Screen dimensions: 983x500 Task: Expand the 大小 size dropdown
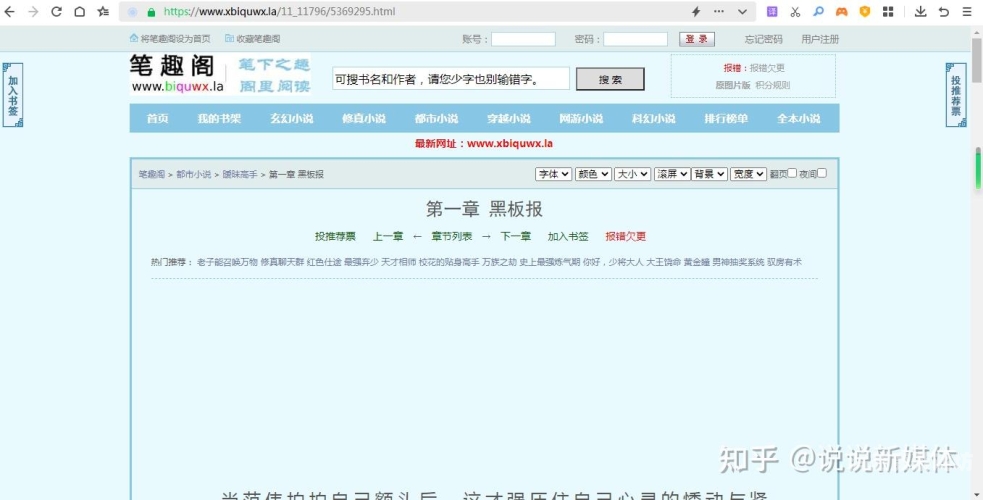pos(633,174)
